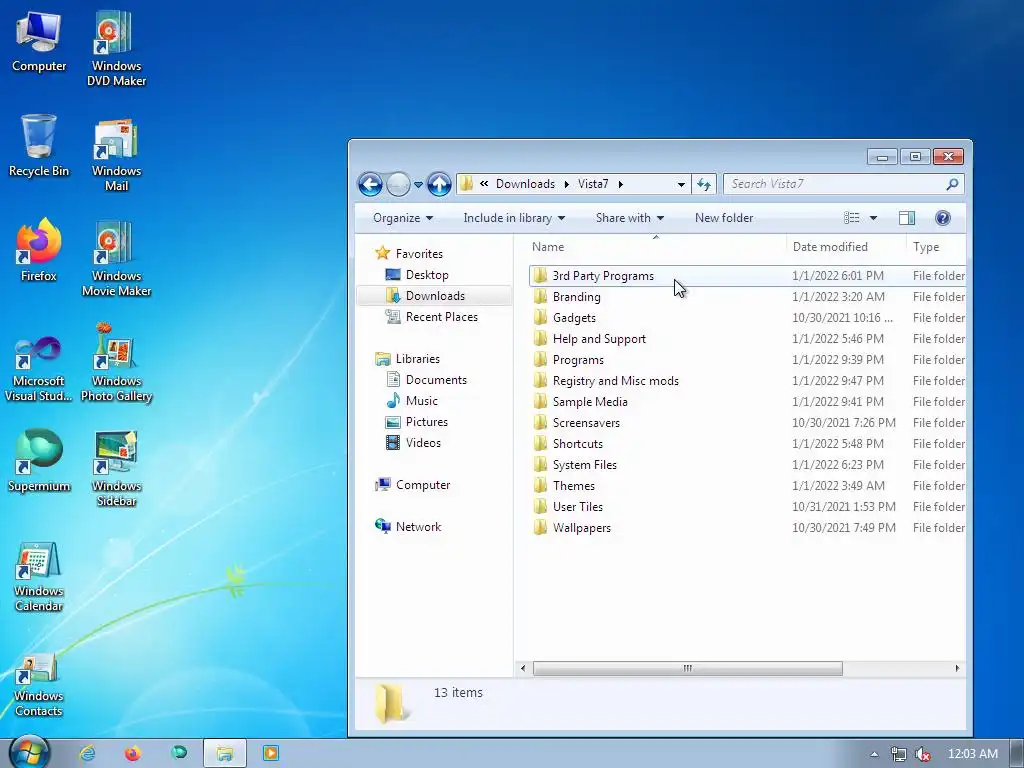Open the media player taskbar icon

tap(270, 754)
